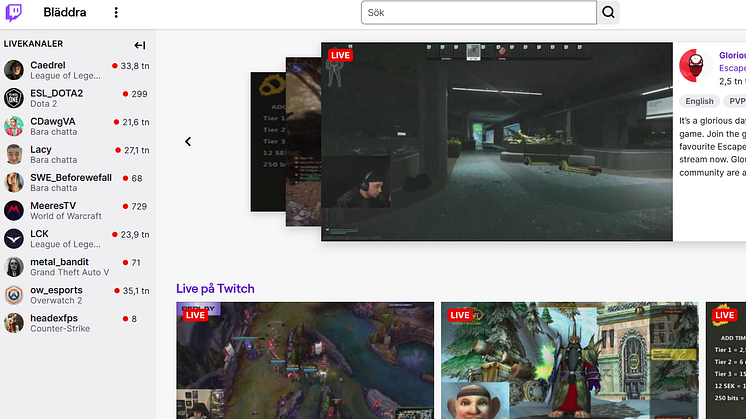Image resolution: width=746 pixels, height=419 pixels.
Task: Open the LCK channel avatar
Action: point(14,238)
